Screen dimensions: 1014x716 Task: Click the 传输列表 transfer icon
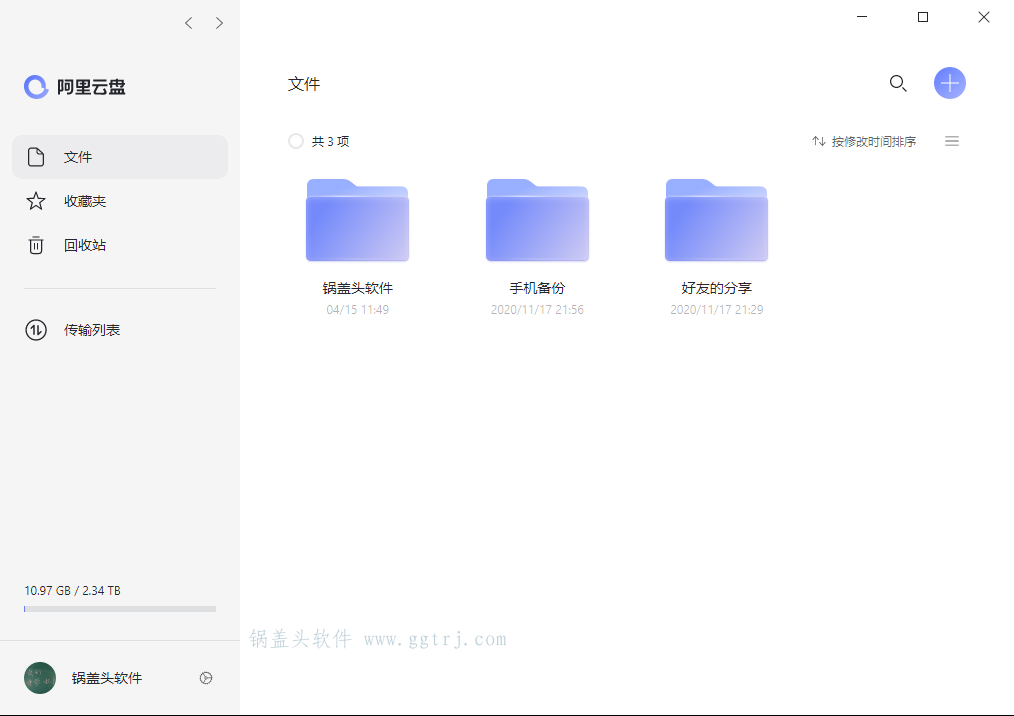(x=36, y=330)
